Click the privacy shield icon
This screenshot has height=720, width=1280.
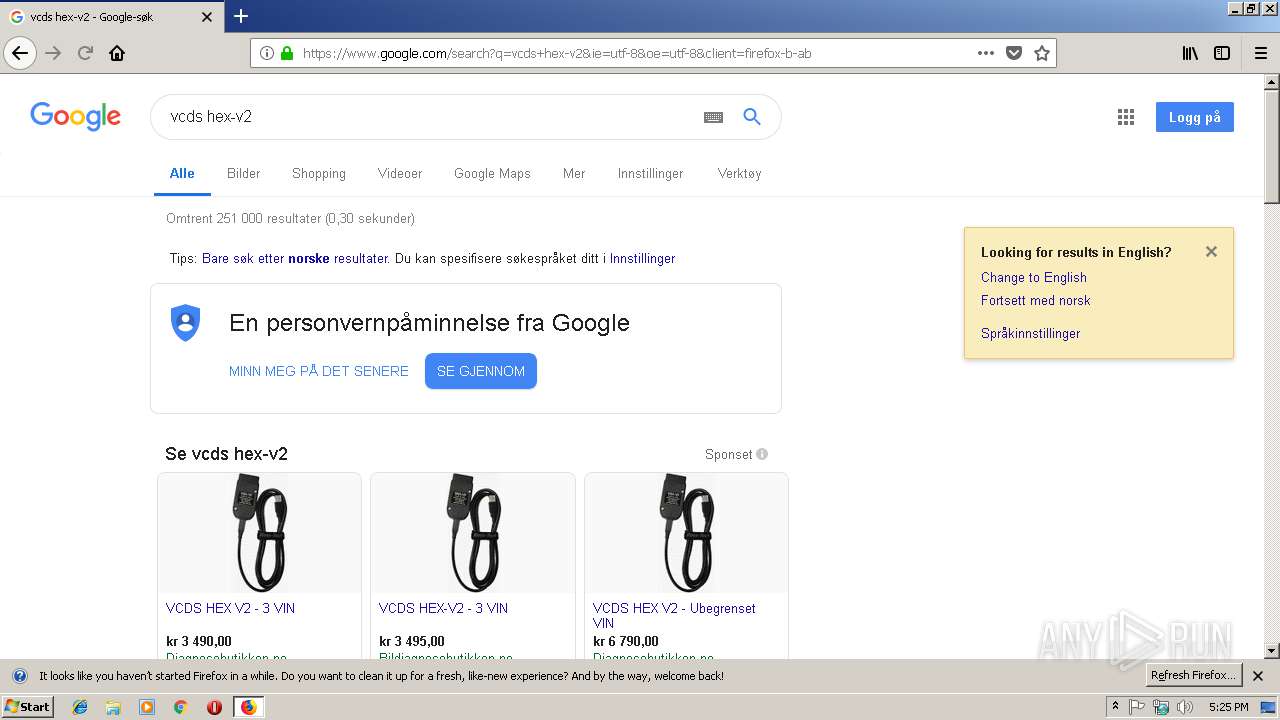tap(186, 323)
